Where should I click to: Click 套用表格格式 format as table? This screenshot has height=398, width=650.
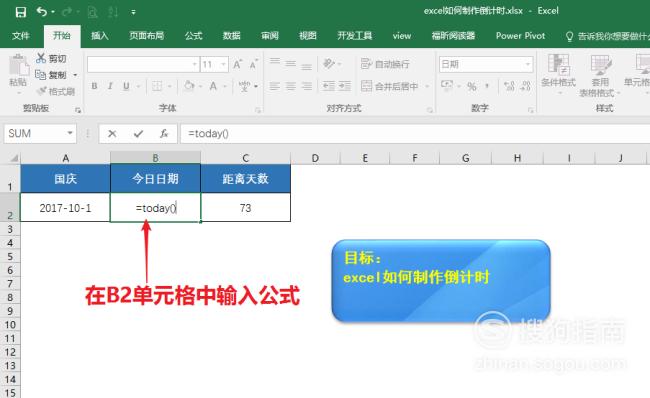(599, 76)
